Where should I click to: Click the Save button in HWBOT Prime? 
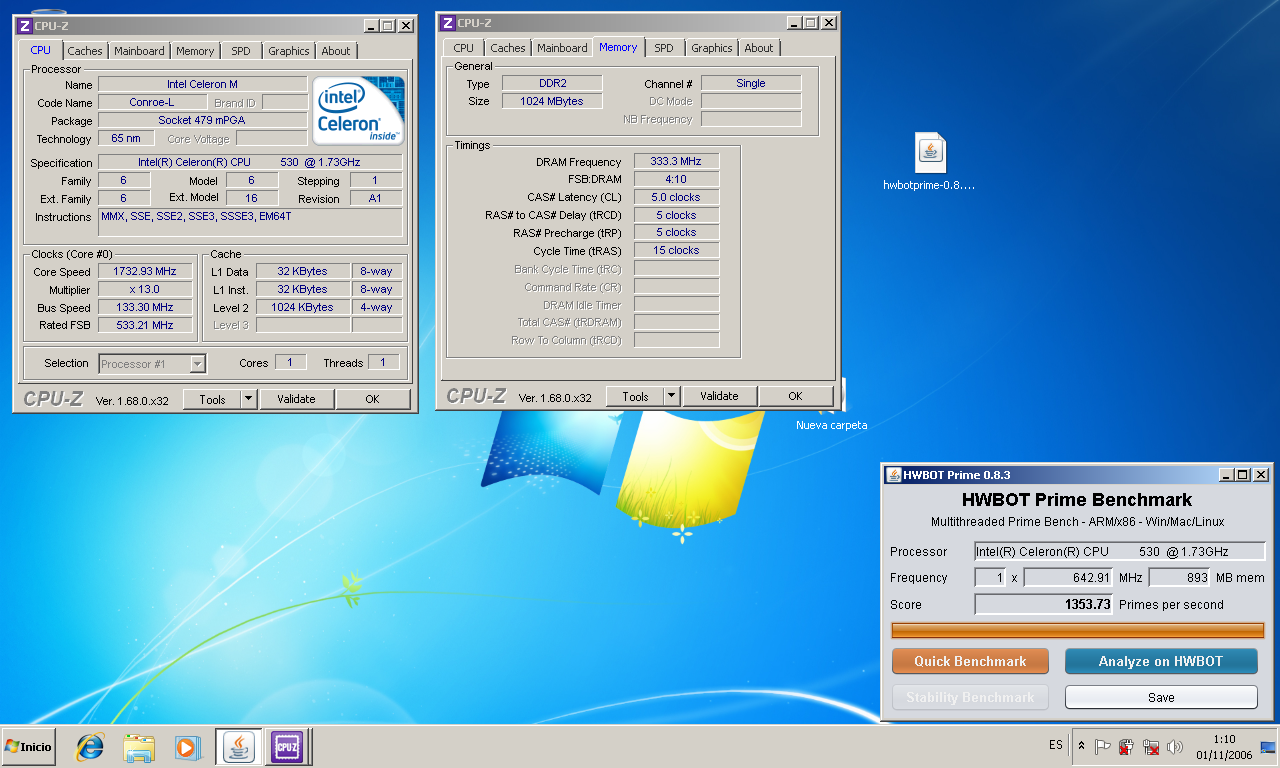(x=1161, y=697)
